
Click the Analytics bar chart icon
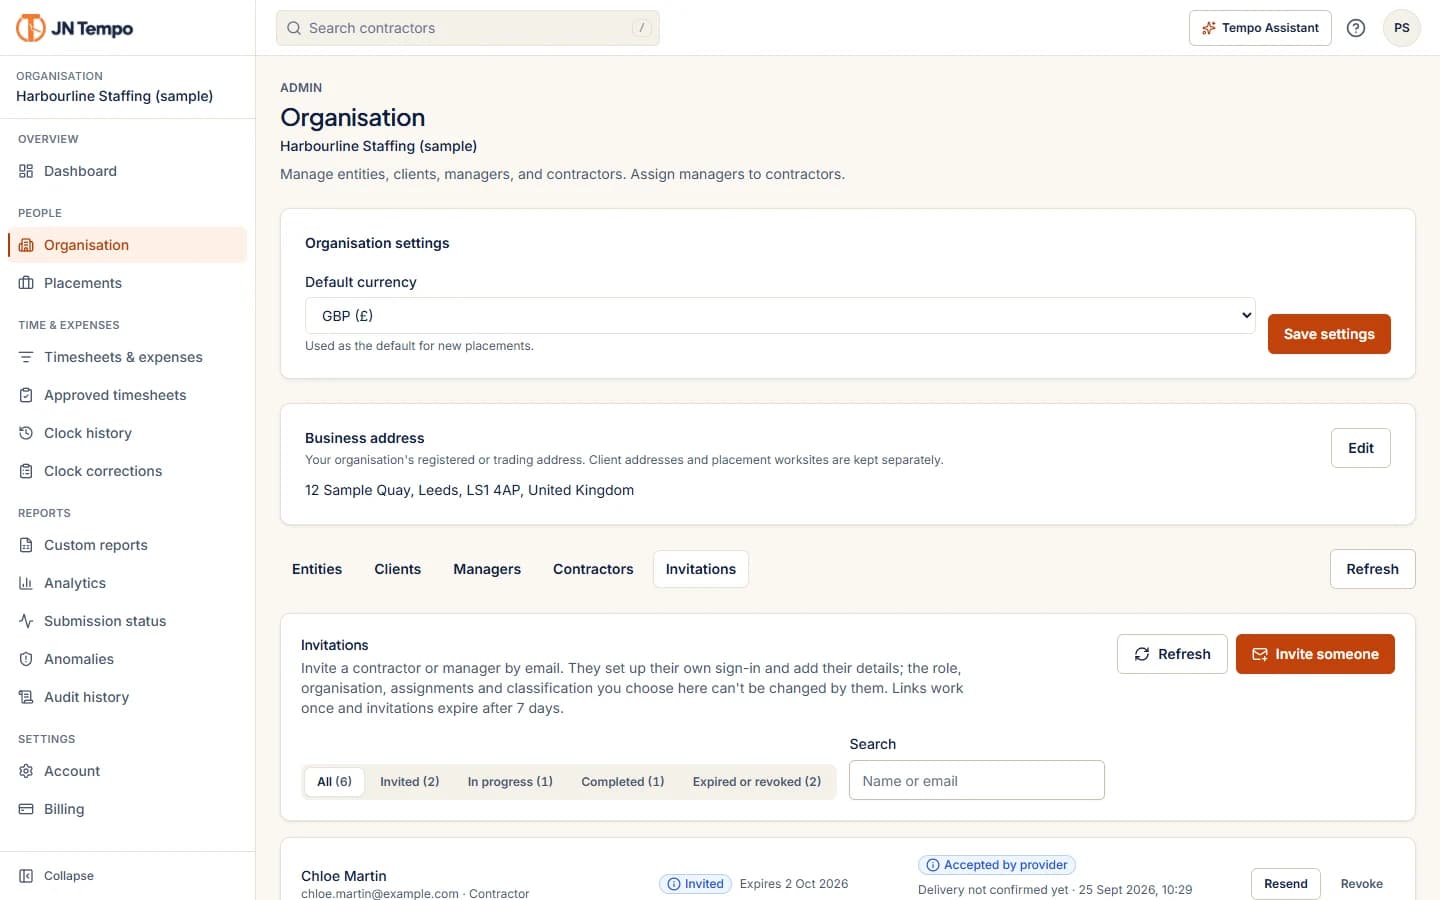click(x=26, y=583)
